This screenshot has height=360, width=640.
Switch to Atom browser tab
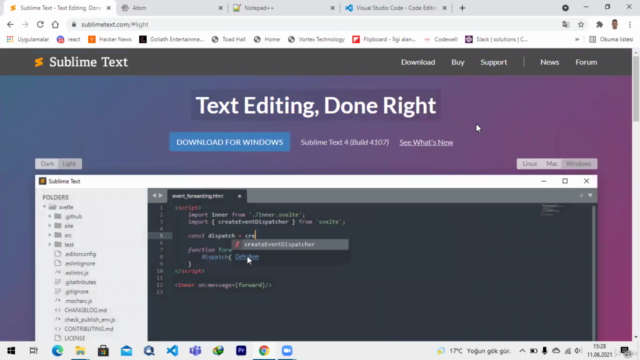(172, 8)
